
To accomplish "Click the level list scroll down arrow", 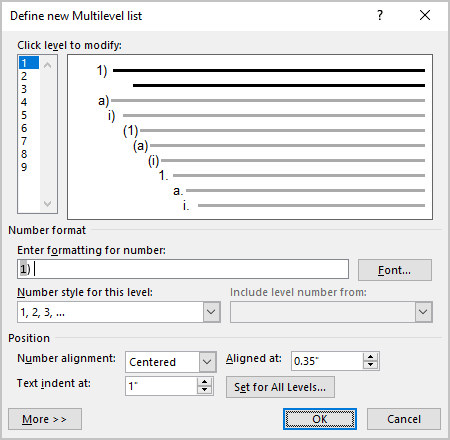I will tap(48, 203).
